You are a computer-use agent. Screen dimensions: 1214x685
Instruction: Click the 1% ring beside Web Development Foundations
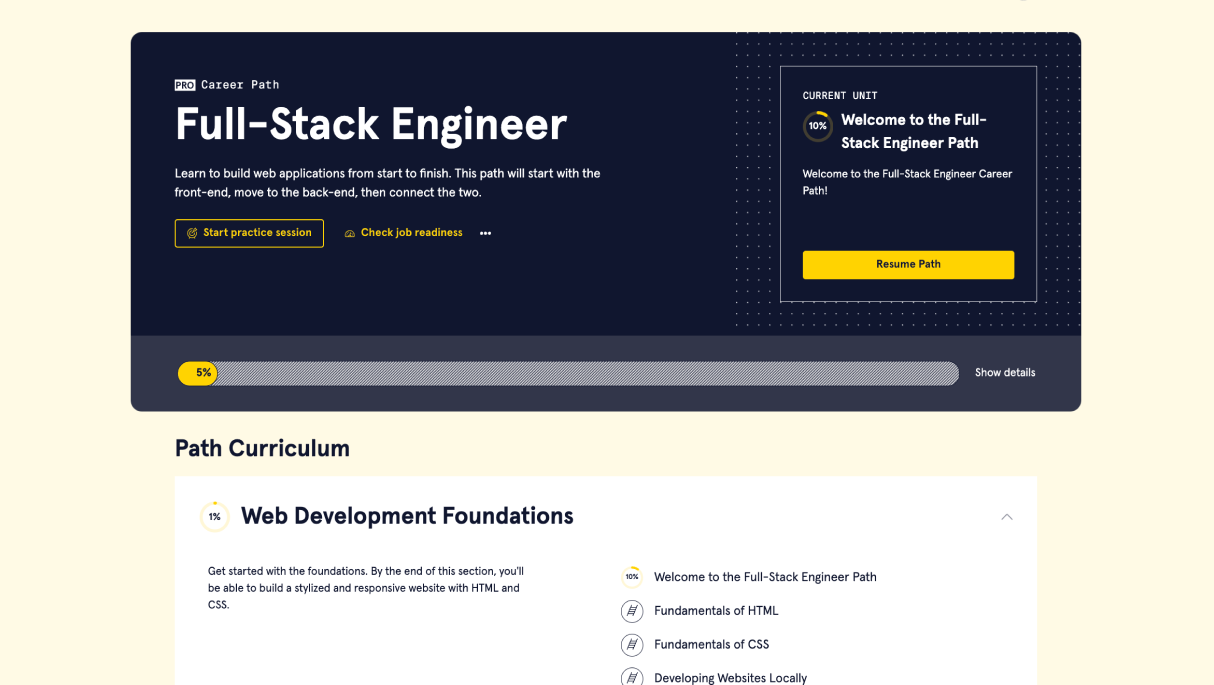pos(215,517)
